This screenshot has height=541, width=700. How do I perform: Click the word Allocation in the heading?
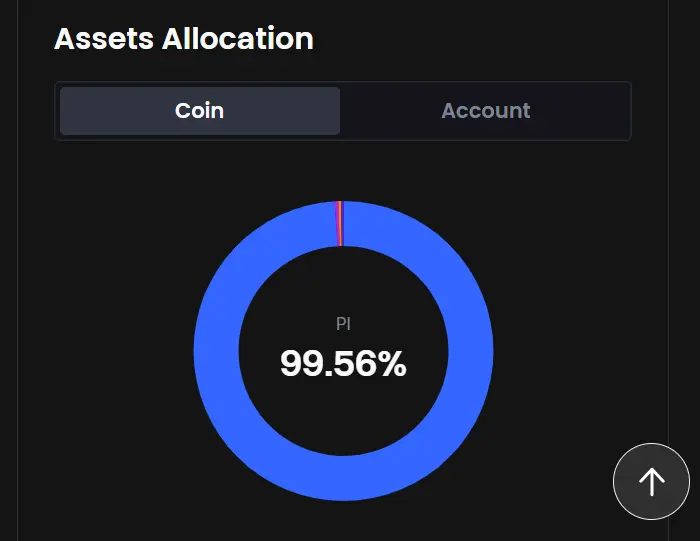click(x=238, y=38)
